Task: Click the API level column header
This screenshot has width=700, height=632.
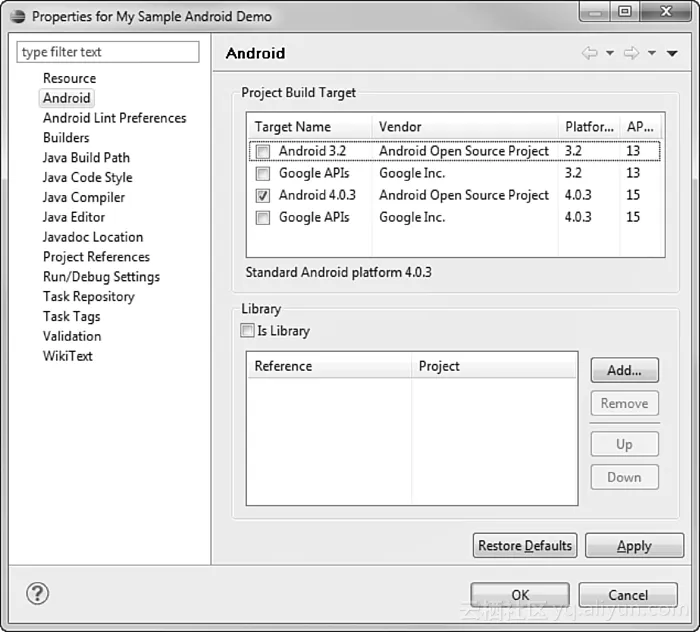Action: coord(640,127)
